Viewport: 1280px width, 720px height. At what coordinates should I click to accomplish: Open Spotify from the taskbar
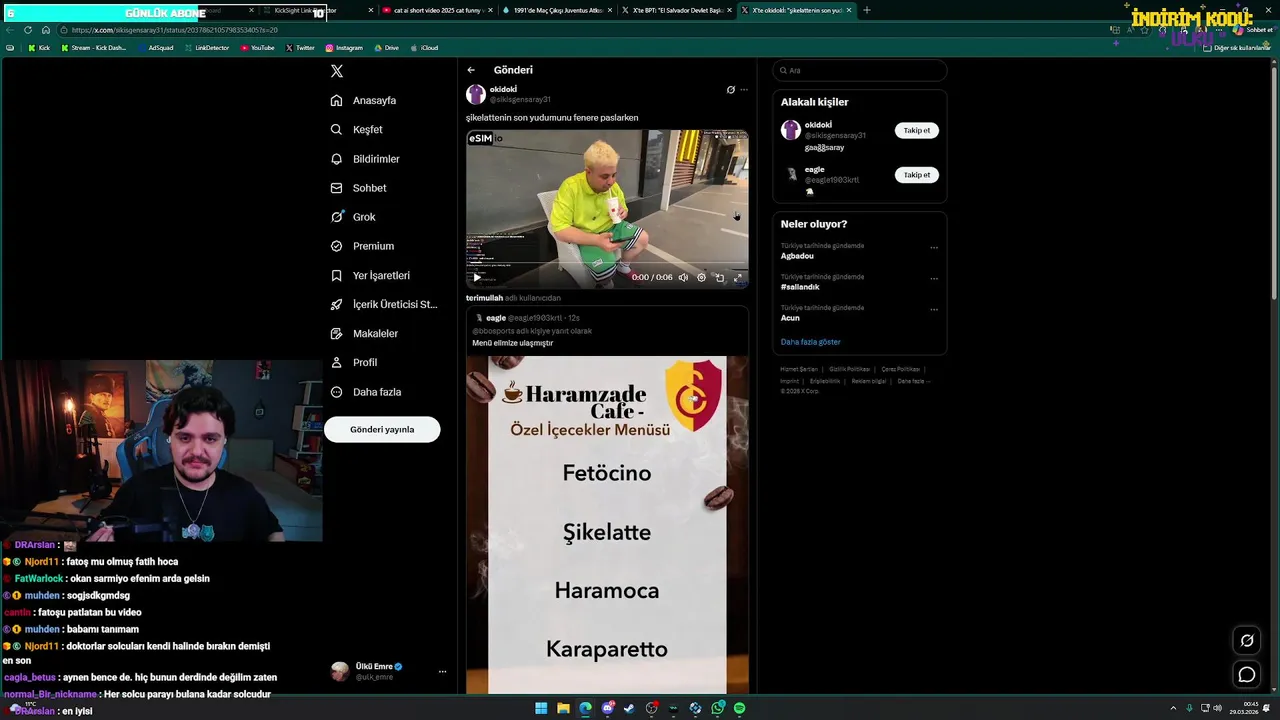point(740,708)
